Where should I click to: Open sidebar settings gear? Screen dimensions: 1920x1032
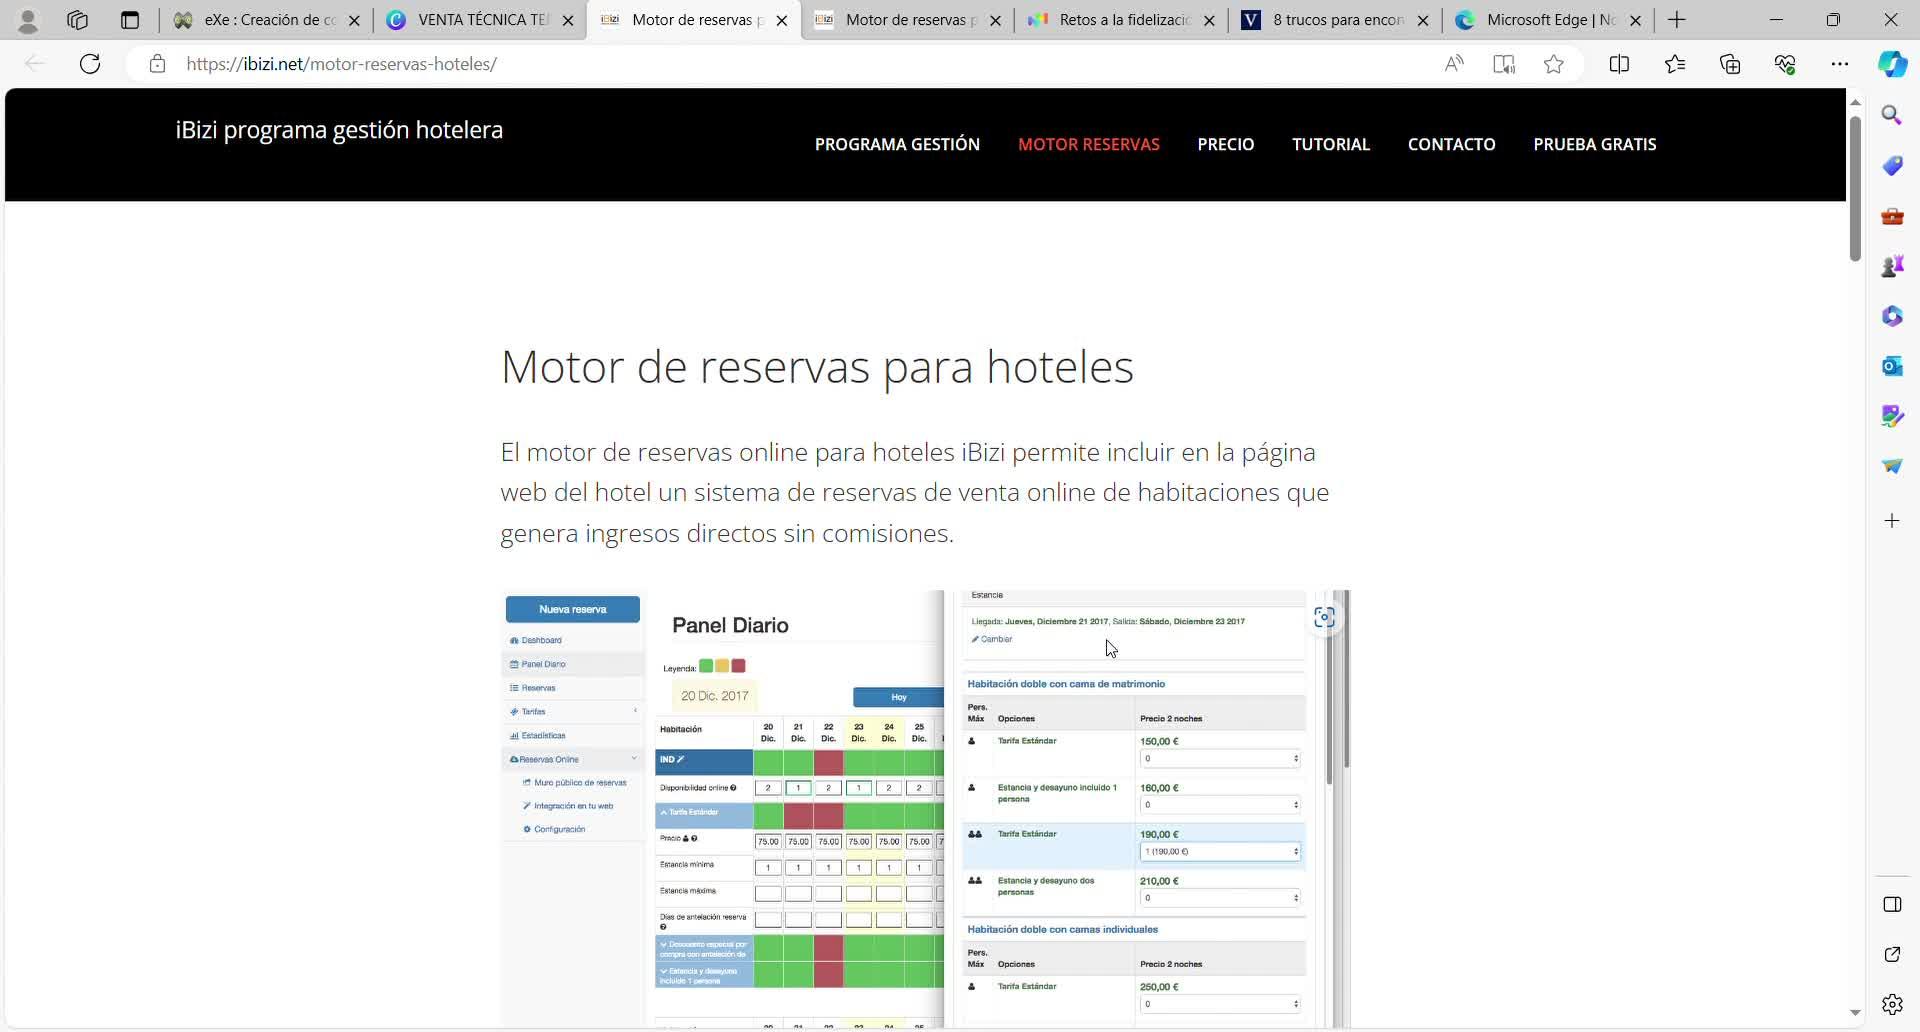(x=1892, y=1004)
